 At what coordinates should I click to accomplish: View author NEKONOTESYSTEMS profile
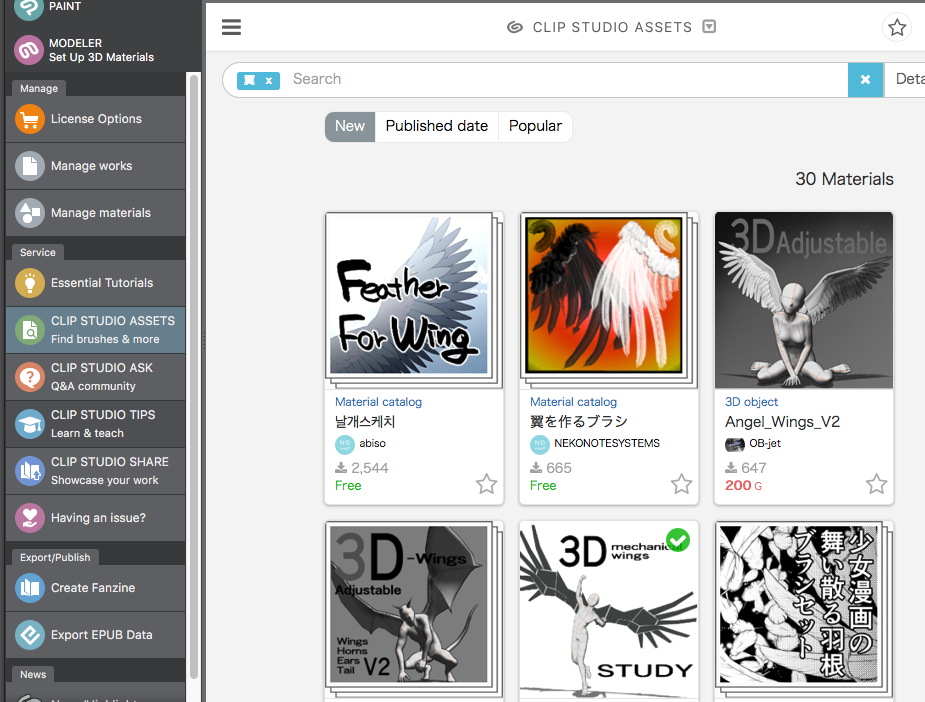[x=606, y=443]
